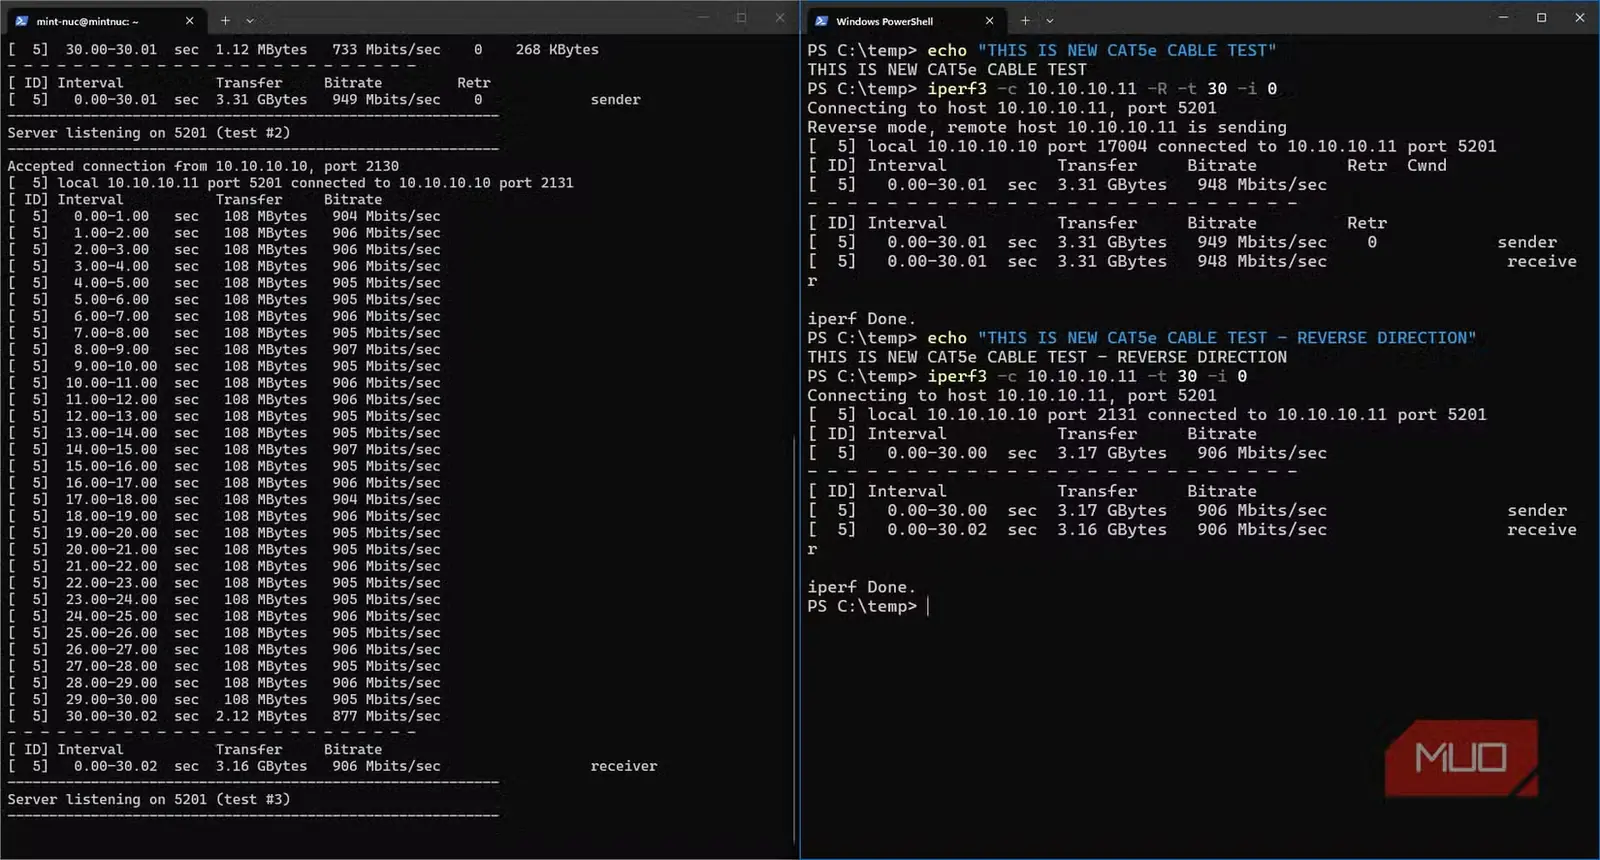Viewport: 1600px width, 860px height.
Task: Click the '2.12 MBytes' transfer value
Action: pyautogui.click(x=261, y=716)
